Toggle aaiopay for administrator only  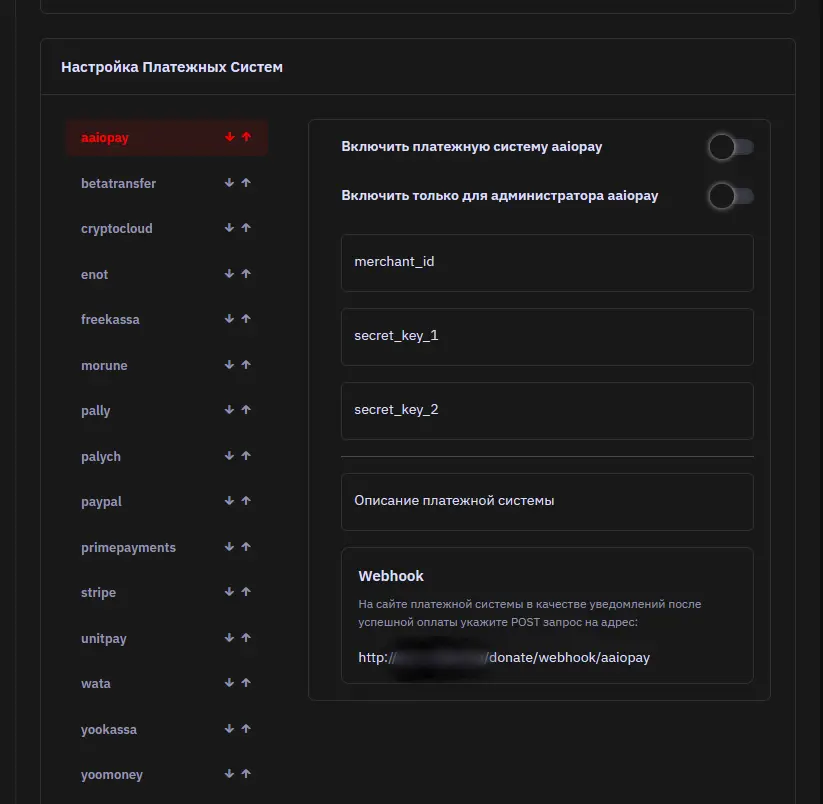tap(730, 197)
